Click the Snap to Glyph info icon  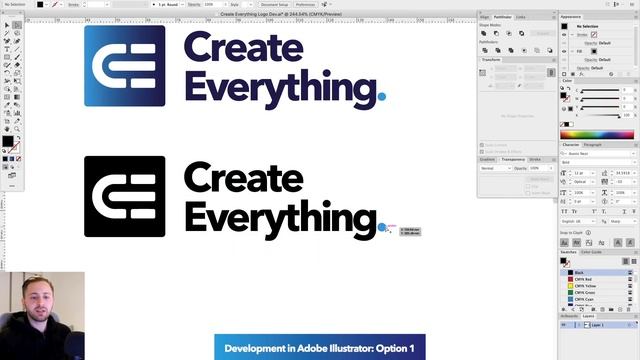tap(588, 233)
